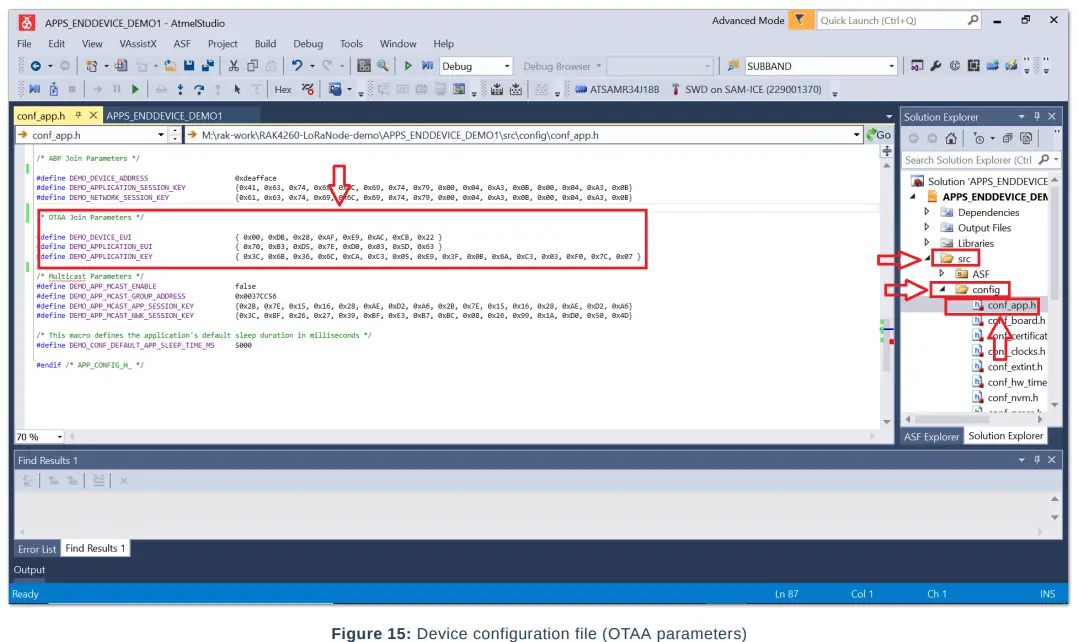Toggle Hex display mode
This screenshot has width=1078, height=642.
point(283,89)
